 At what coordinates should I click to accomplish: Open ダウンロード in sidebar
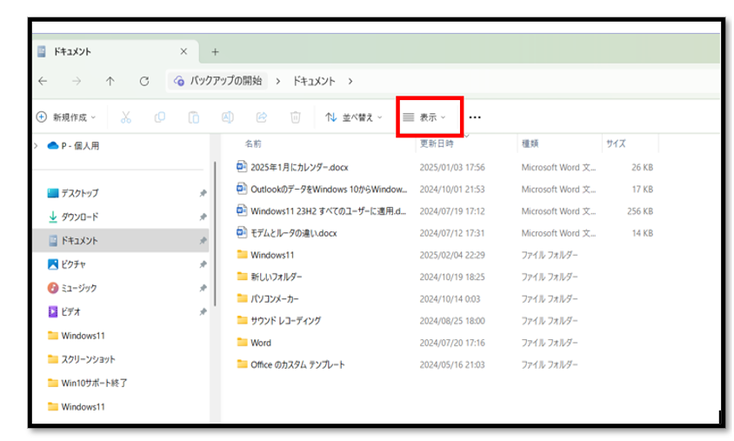pyautogui.click(x=121, y=217)
